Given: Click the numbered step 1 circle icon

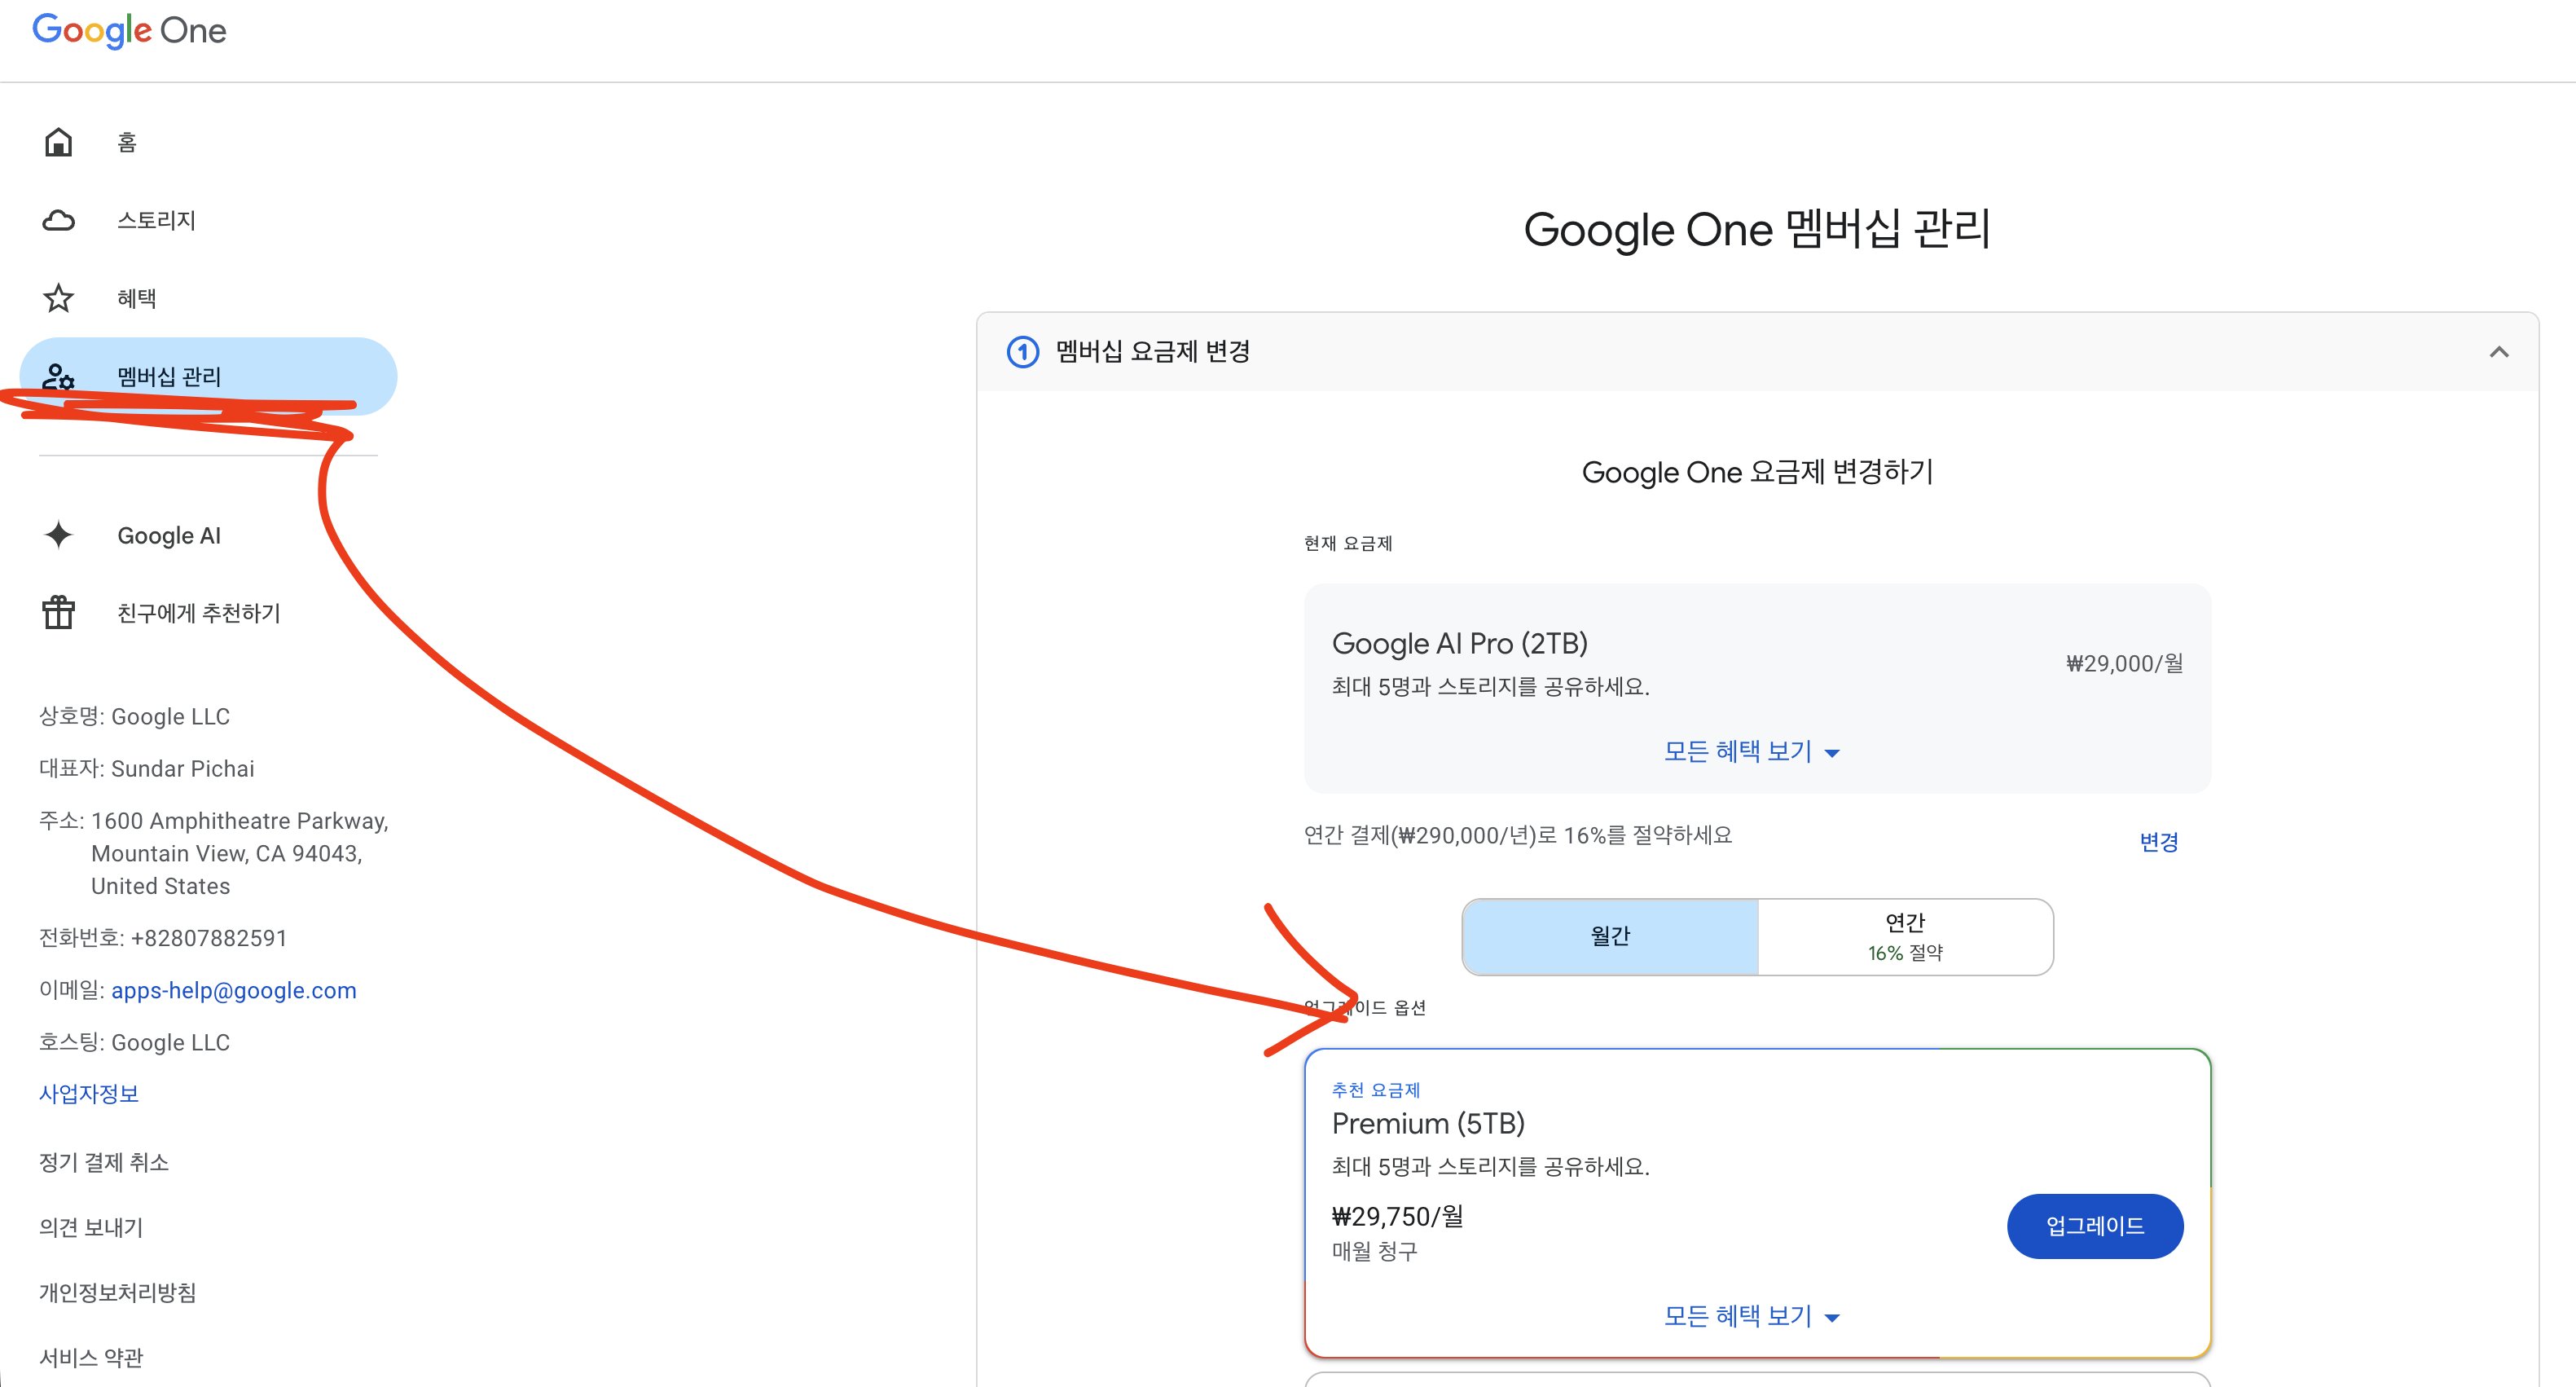Looking at the screenshot, I should tap(1022, 352).
